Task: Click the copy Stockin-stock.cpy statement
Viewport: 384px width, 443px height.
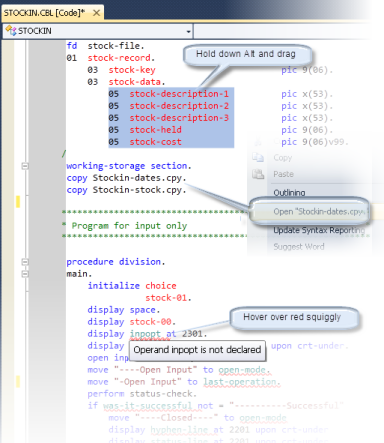Action: (x=126, y=190)
